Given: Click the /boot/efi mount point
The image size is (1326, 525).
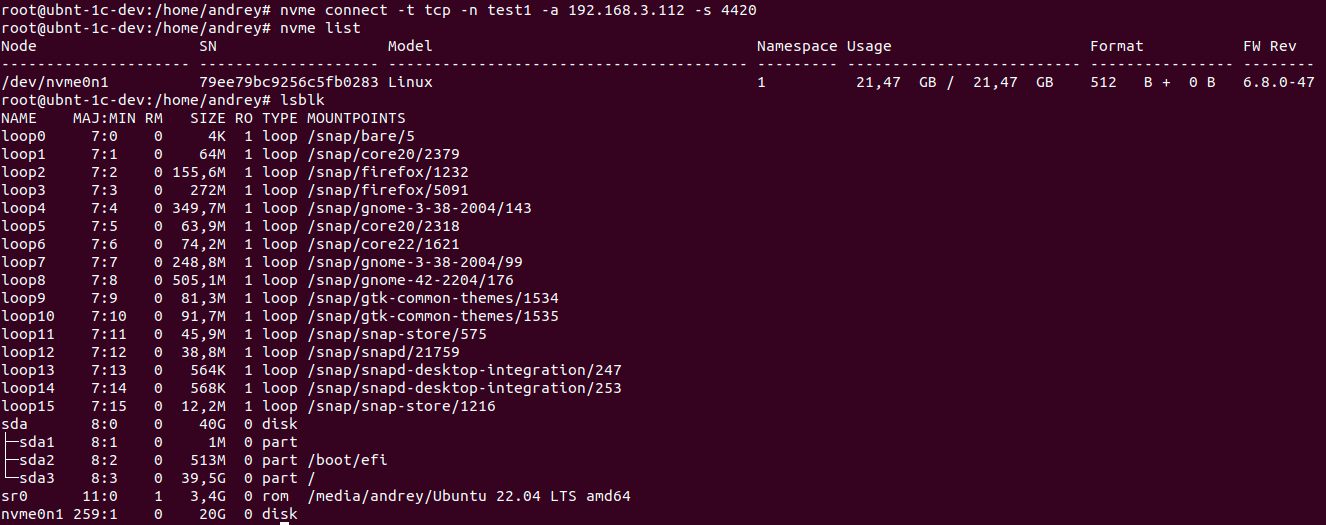Looking at the screenshot, I should [x=347, y=460].
